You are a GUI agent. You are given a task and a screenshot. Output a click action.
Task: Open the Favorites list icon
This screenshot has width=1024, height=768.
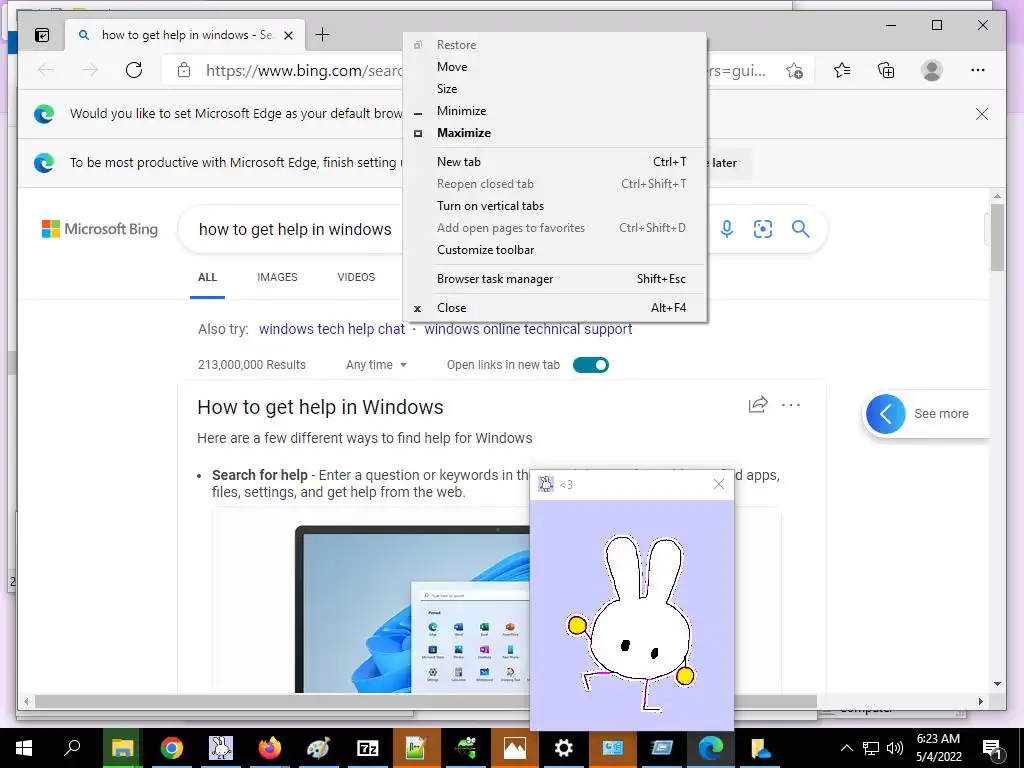click(842, 70)
